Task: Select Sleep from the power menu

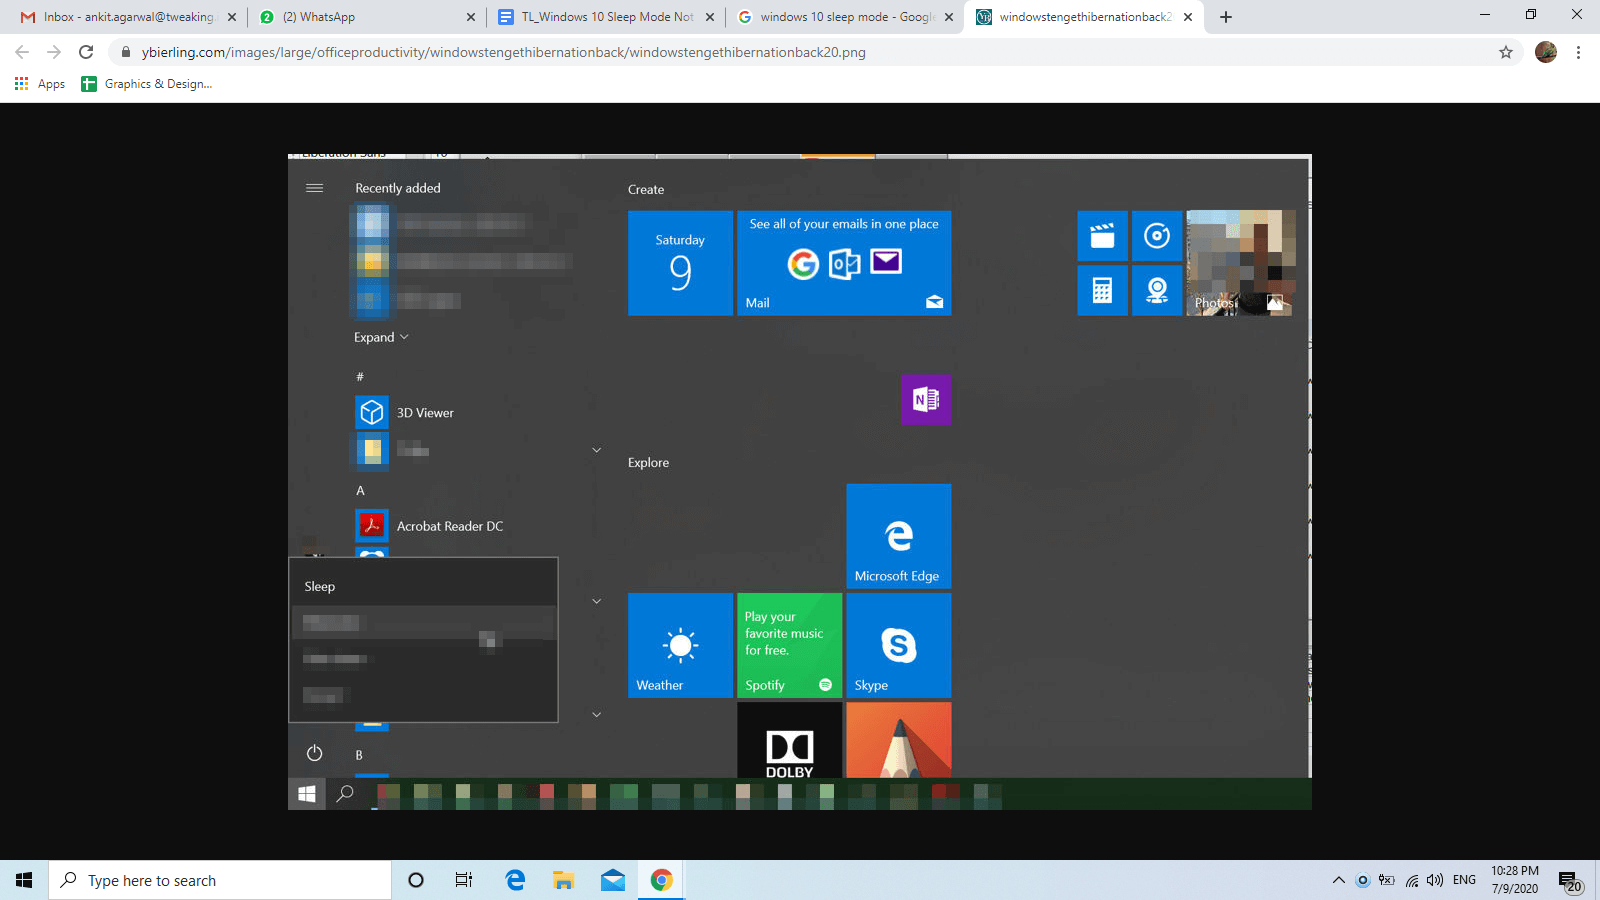Action: click(320, 586)
